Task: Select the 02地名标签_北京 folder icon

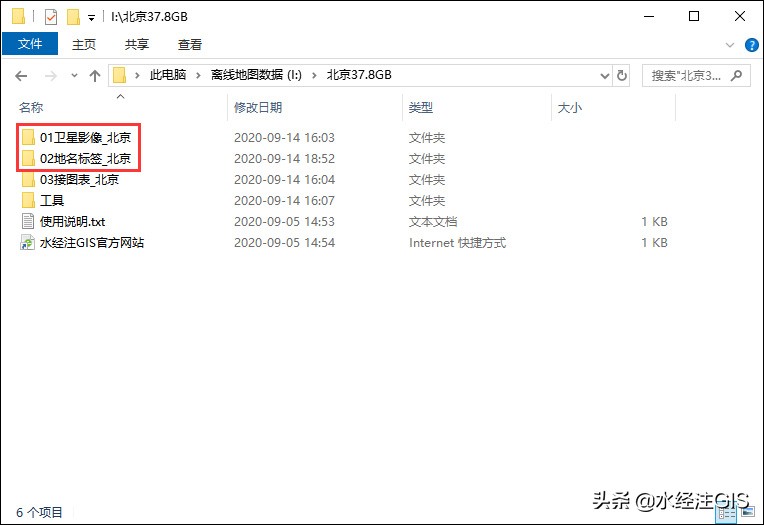Action: click(x=28, y=158)
